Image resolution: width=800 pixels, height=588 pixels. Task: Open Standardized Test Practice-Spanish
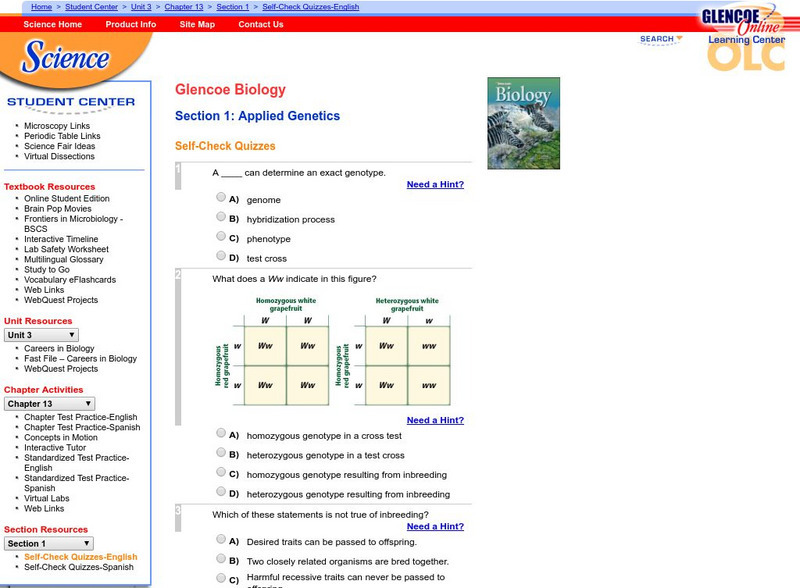coord(77,483)
